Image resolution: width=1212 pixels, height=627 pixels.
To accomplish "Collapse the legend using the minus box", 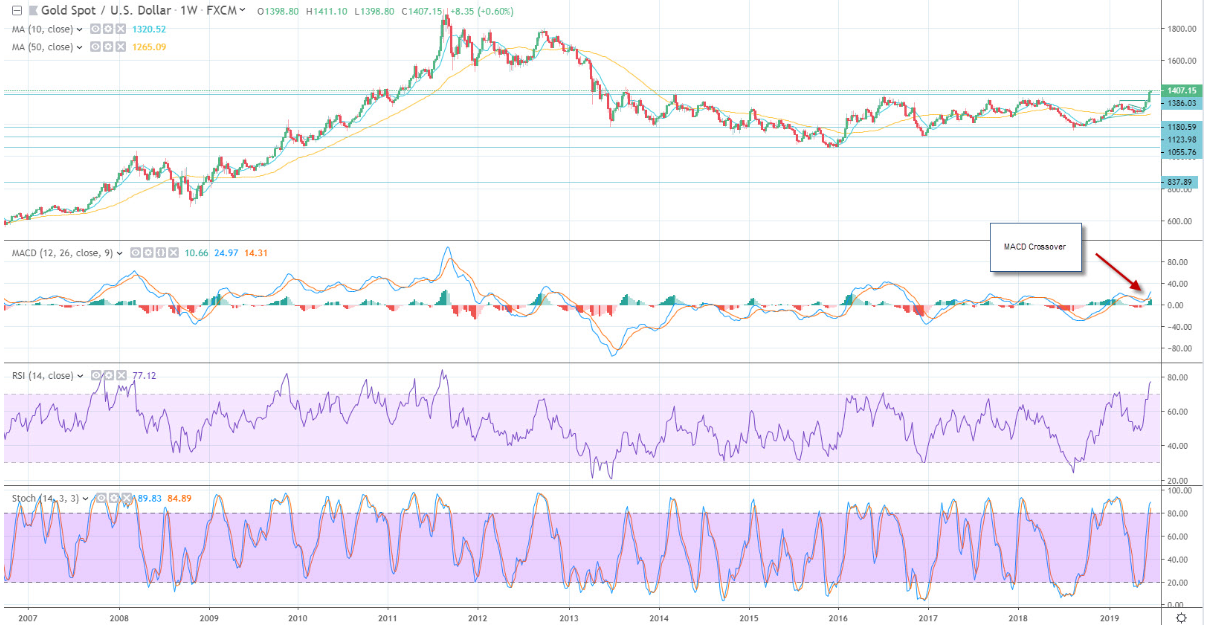I will click(15, 10).
